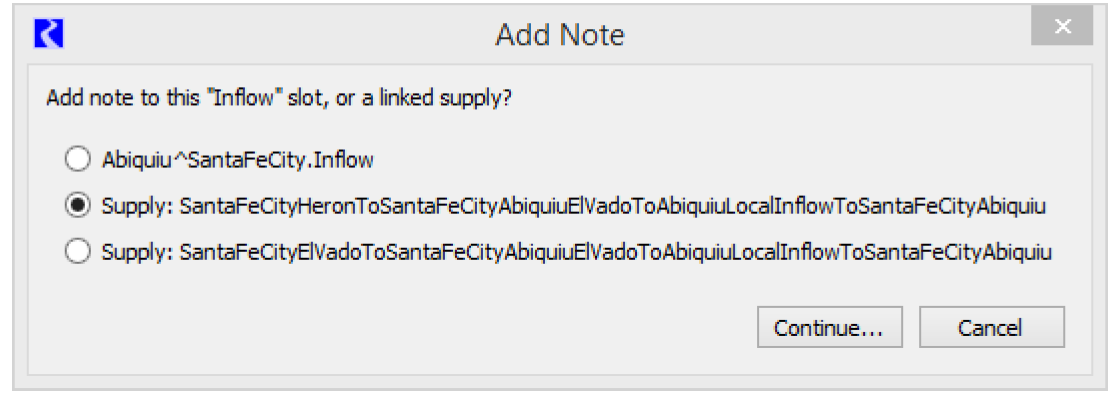The width and height of the screenshot is (1113, 394).
Task: Cancel adding the note
Action: pyautogui.click(x=991, y=327)
